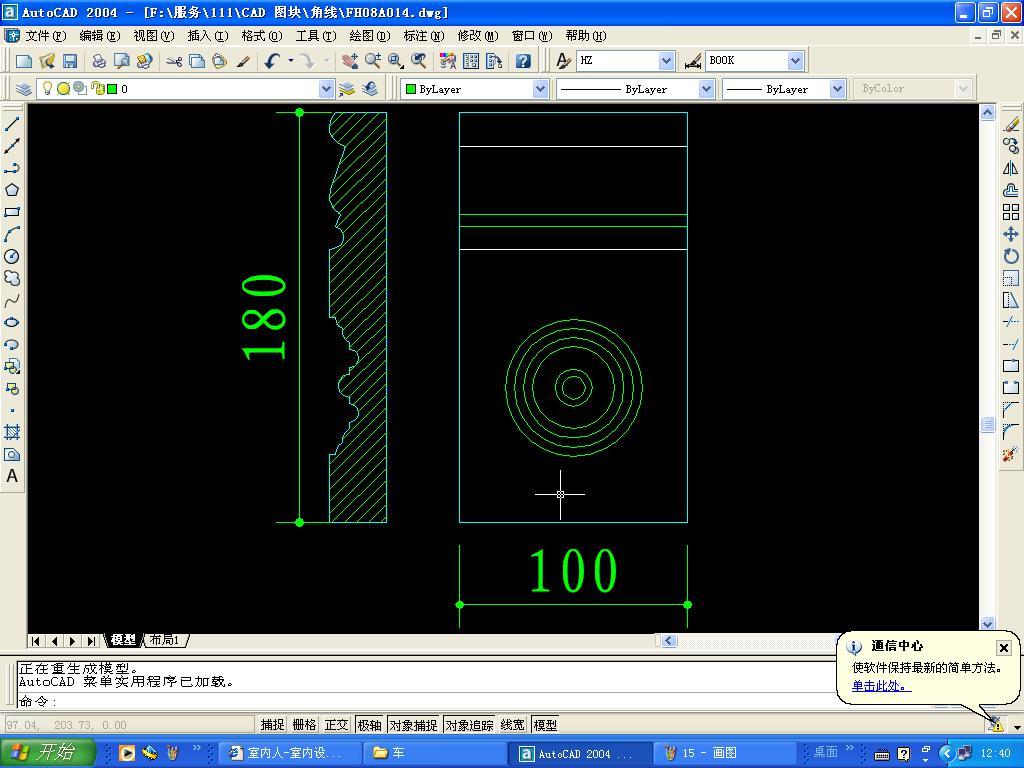This screenshot has width=1024, height=768.
Task: Select the Erase tool in Modify toolbar
Action: click(x=1011, y=125)
